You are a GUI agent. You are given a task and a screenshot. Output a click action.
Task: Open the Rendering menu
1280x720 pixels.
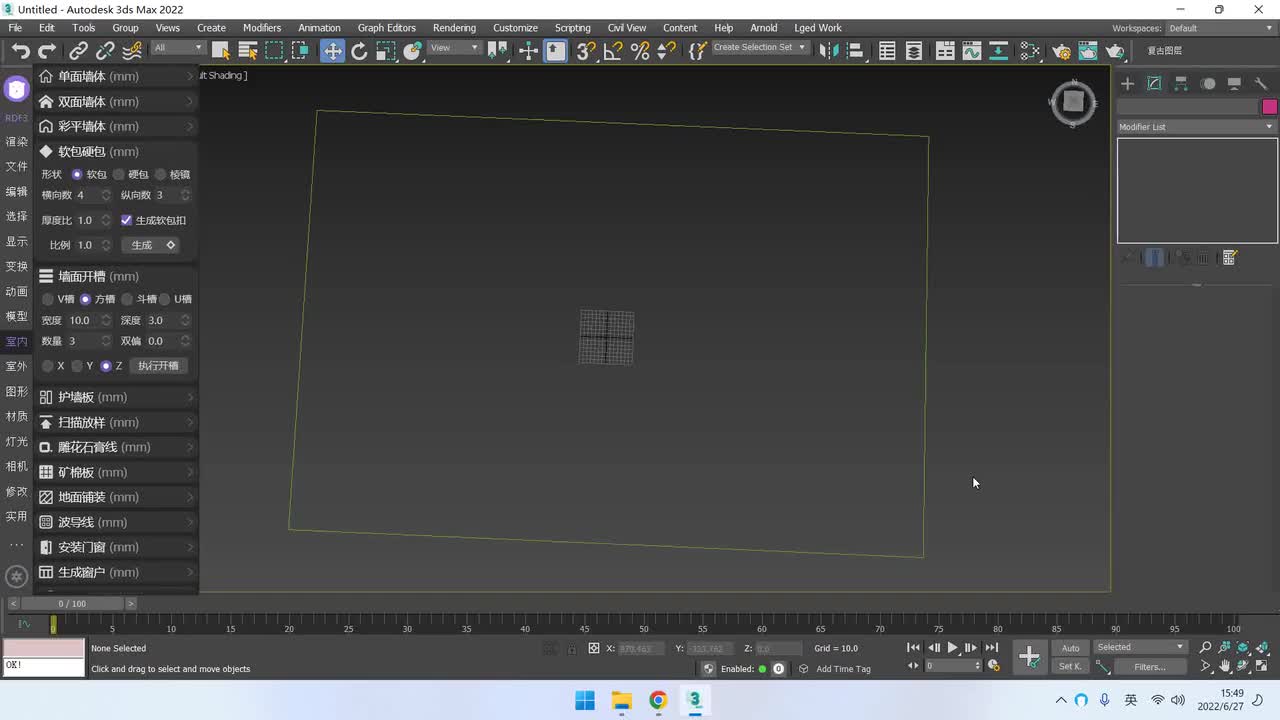tap(454, 28)
